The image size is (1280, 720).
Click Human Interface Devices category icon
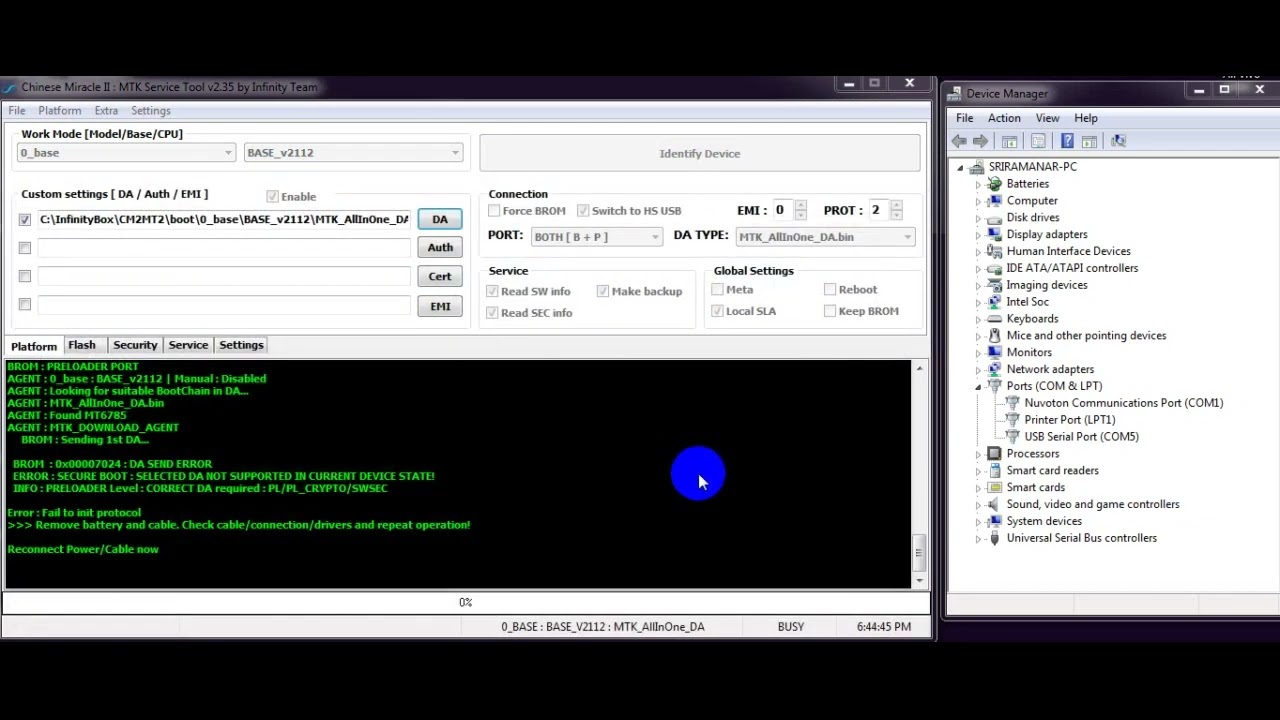coord(994,252)
